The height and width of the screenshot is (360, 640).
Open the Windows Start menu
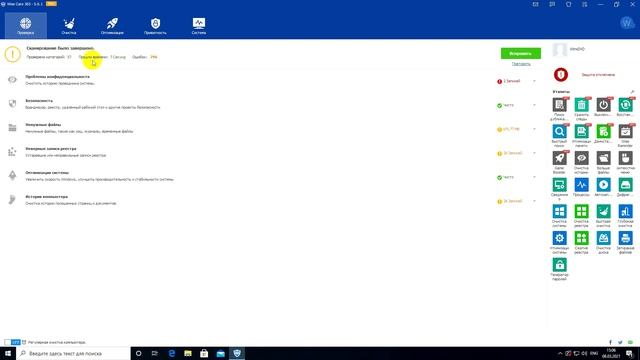(8, 353)
